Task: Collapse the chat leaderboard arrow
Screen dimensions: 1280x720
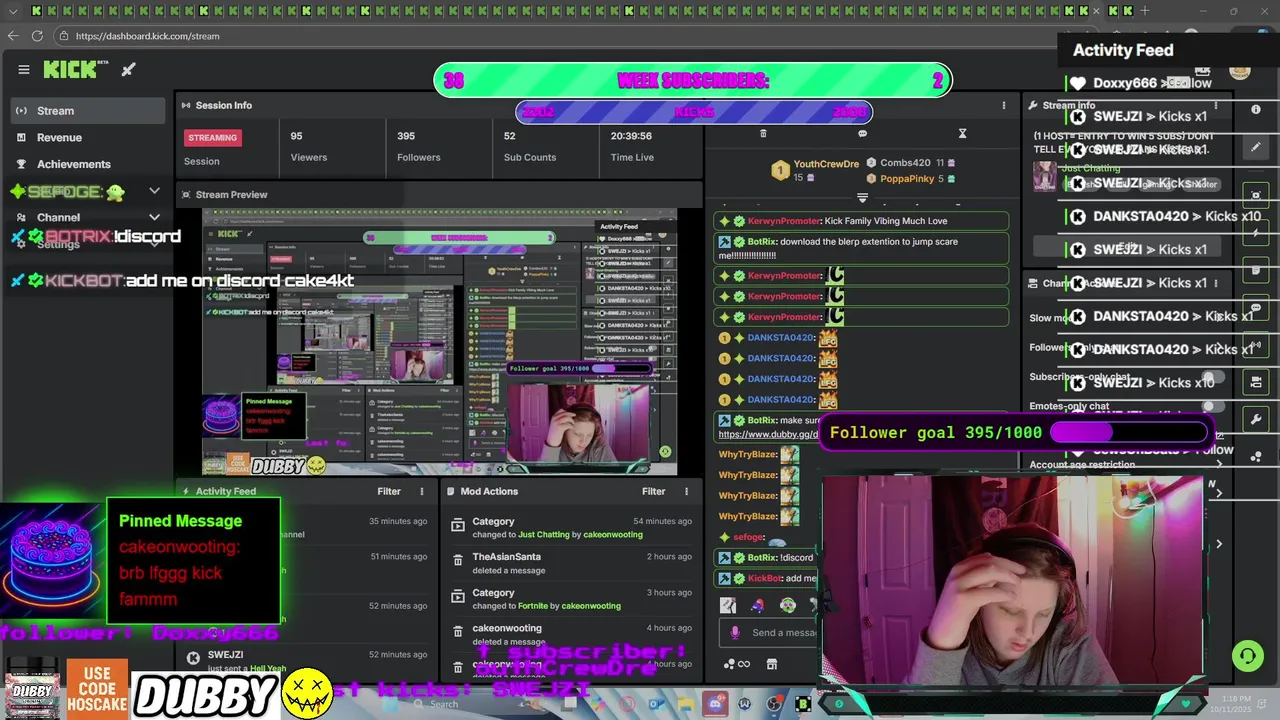Action: [862, 198]
